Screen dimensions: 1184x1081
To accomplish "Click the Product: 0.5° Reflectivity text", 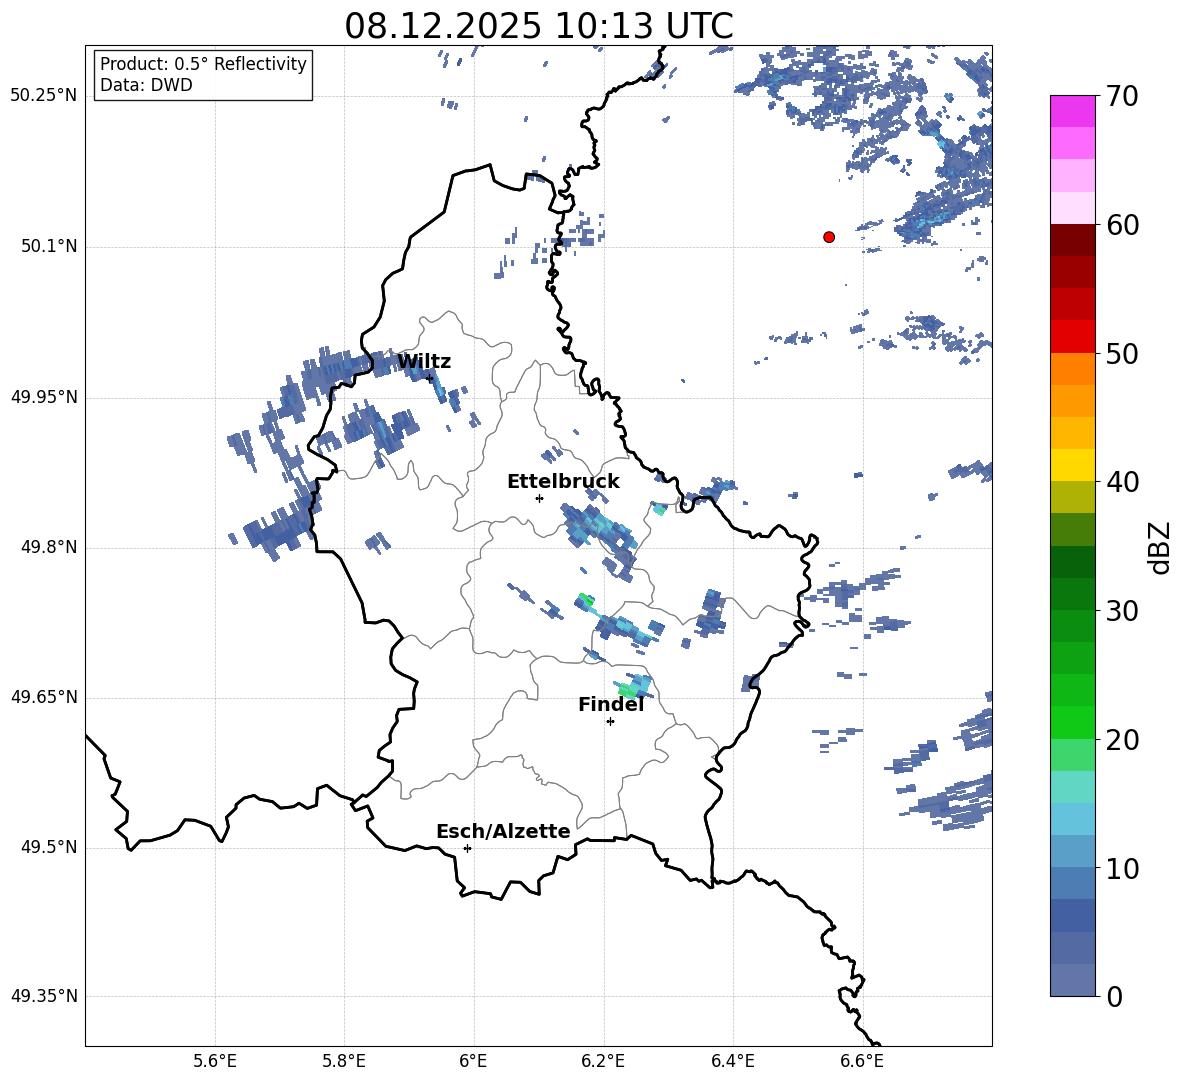I will click(203, 64).
